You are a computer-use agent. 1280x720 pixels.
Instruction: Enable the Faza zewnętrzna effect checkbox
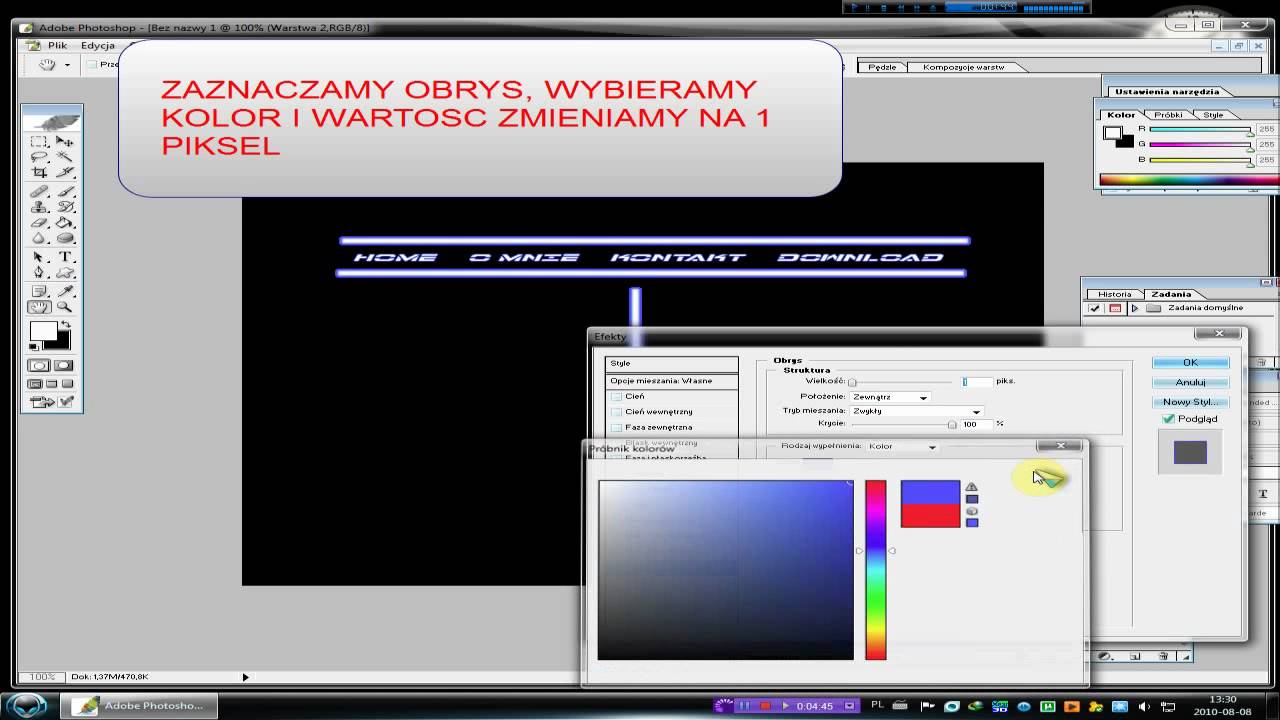pyautogui.click(x=617, y=427)
